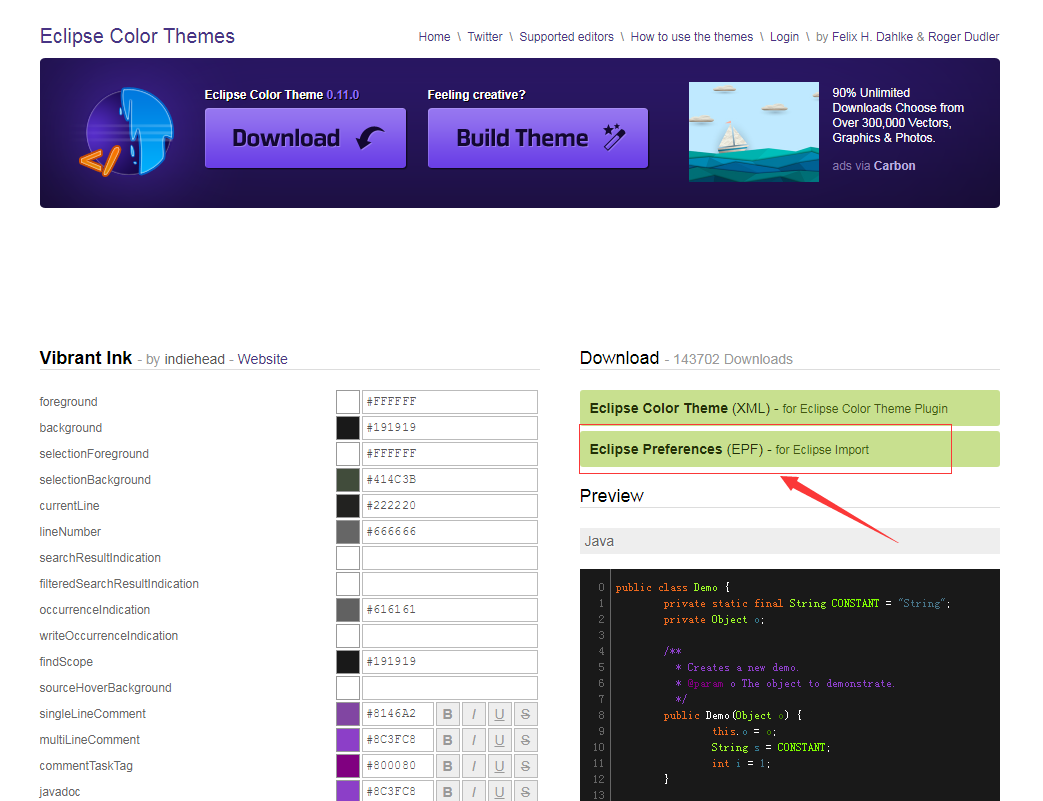Click the findScope #191919 field
This screenshot has height=801, width=1043.
click(450, 662)
